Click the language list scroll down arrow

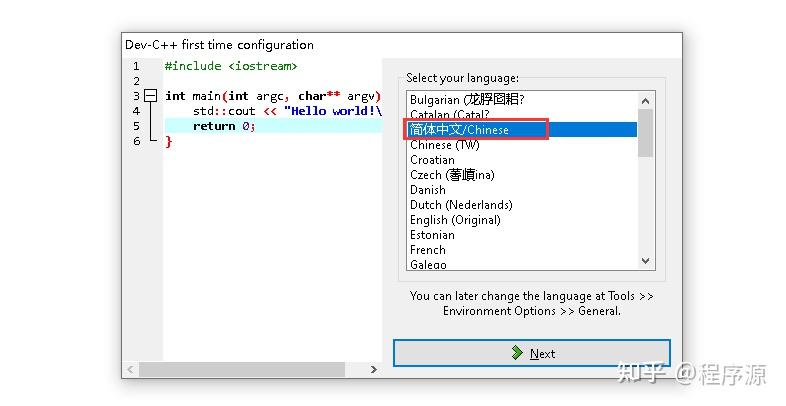pos(646,261)
